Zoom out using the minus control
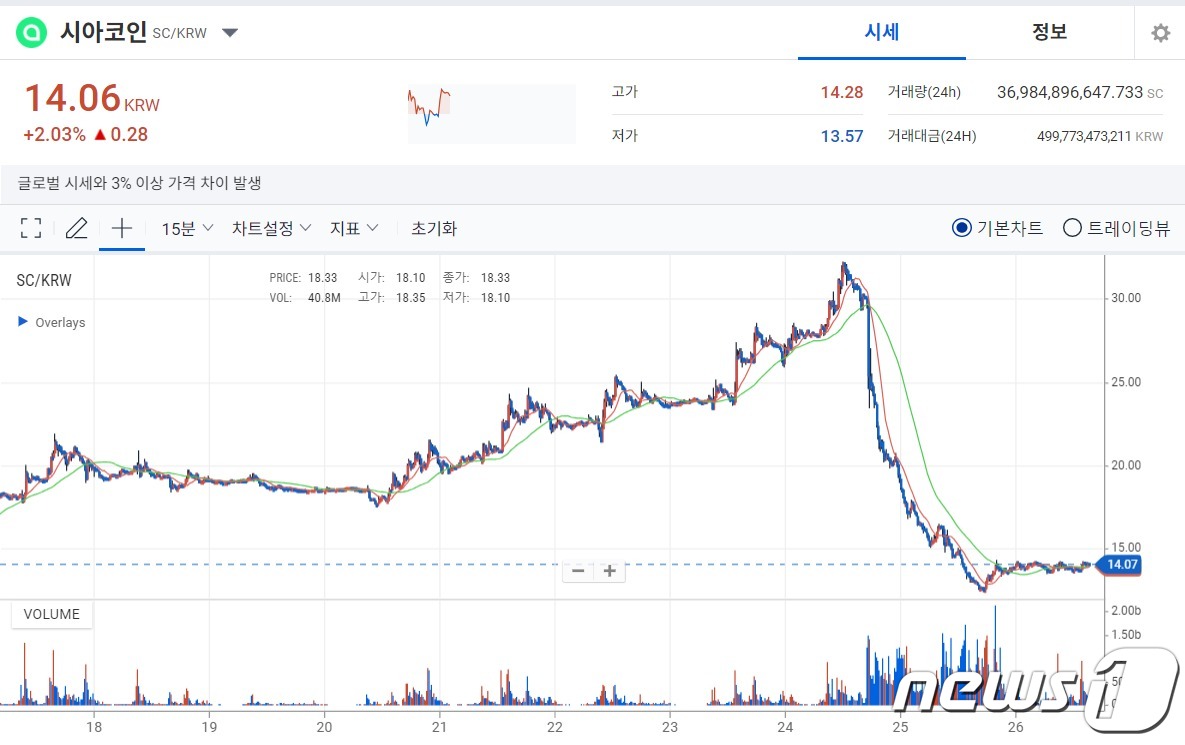 pyautogui.click(x=577, y=570)
